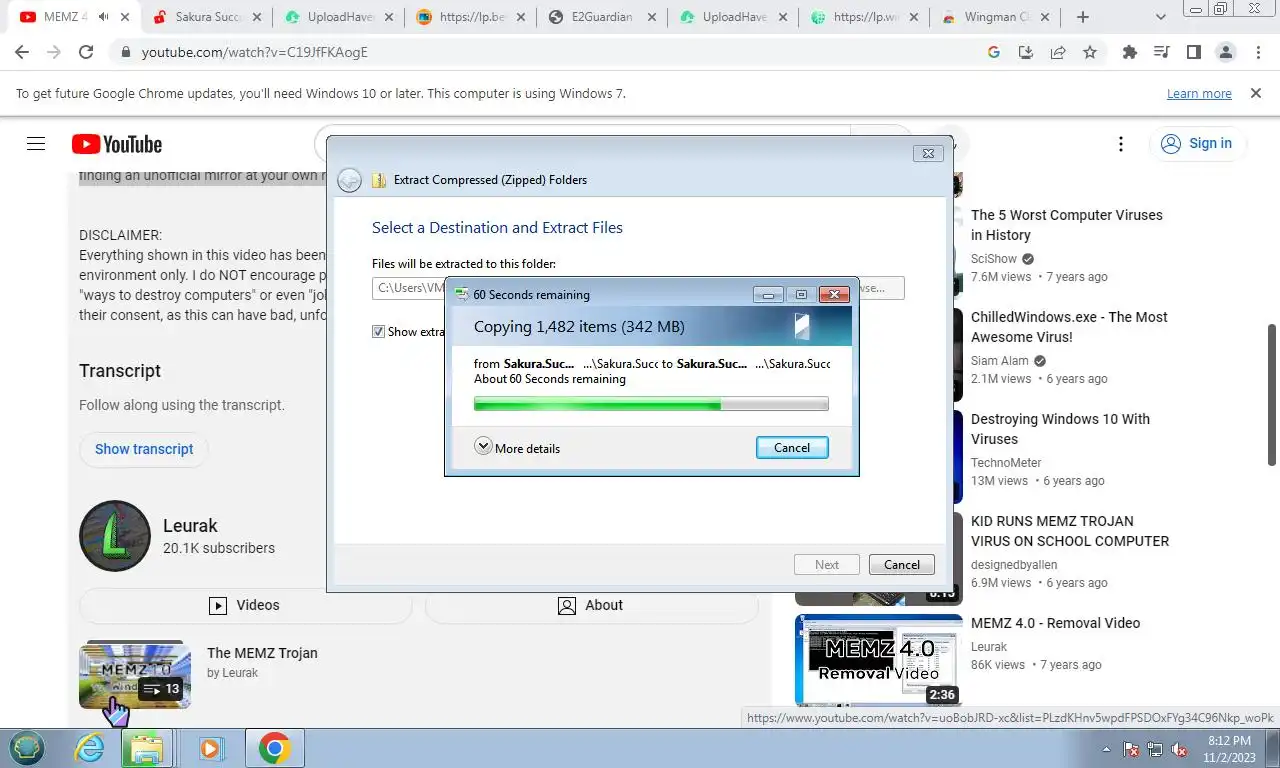Open the tab search dropdown arrow
Screen dimensions: 1280x768
click(1161, 17)
